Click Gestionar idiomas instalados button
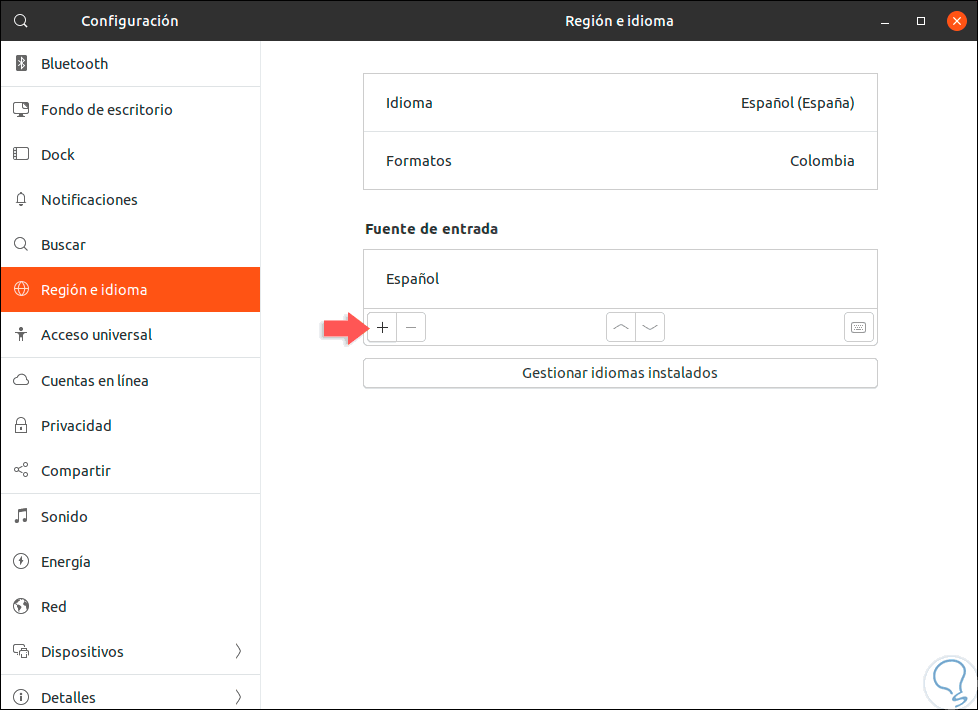 click(620, 373)
